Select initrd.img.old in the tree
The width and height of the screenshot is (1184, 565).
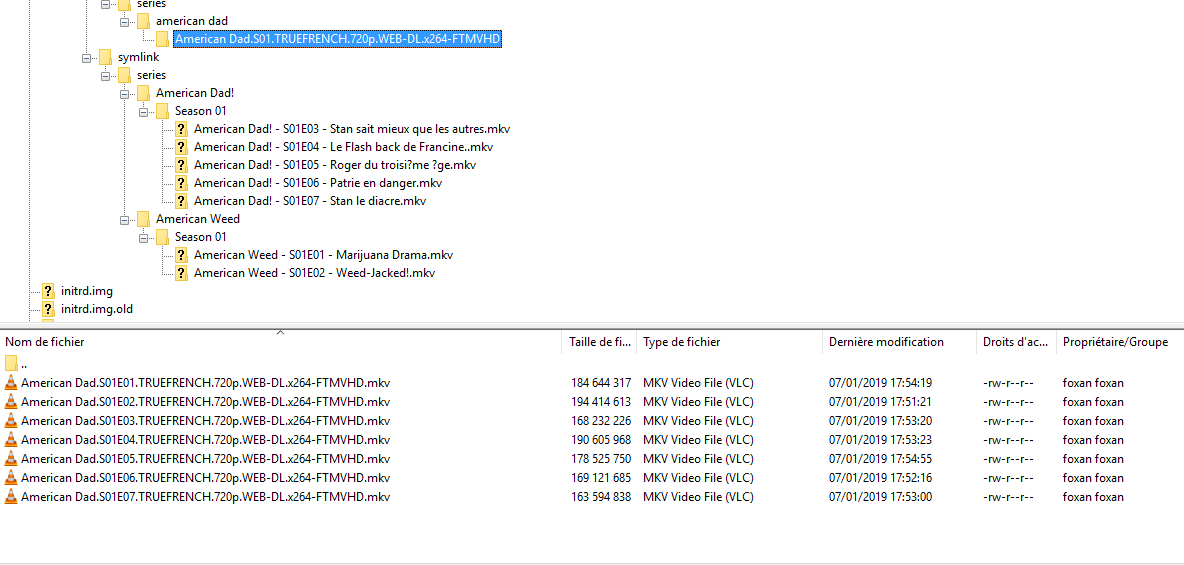[97, 309]
